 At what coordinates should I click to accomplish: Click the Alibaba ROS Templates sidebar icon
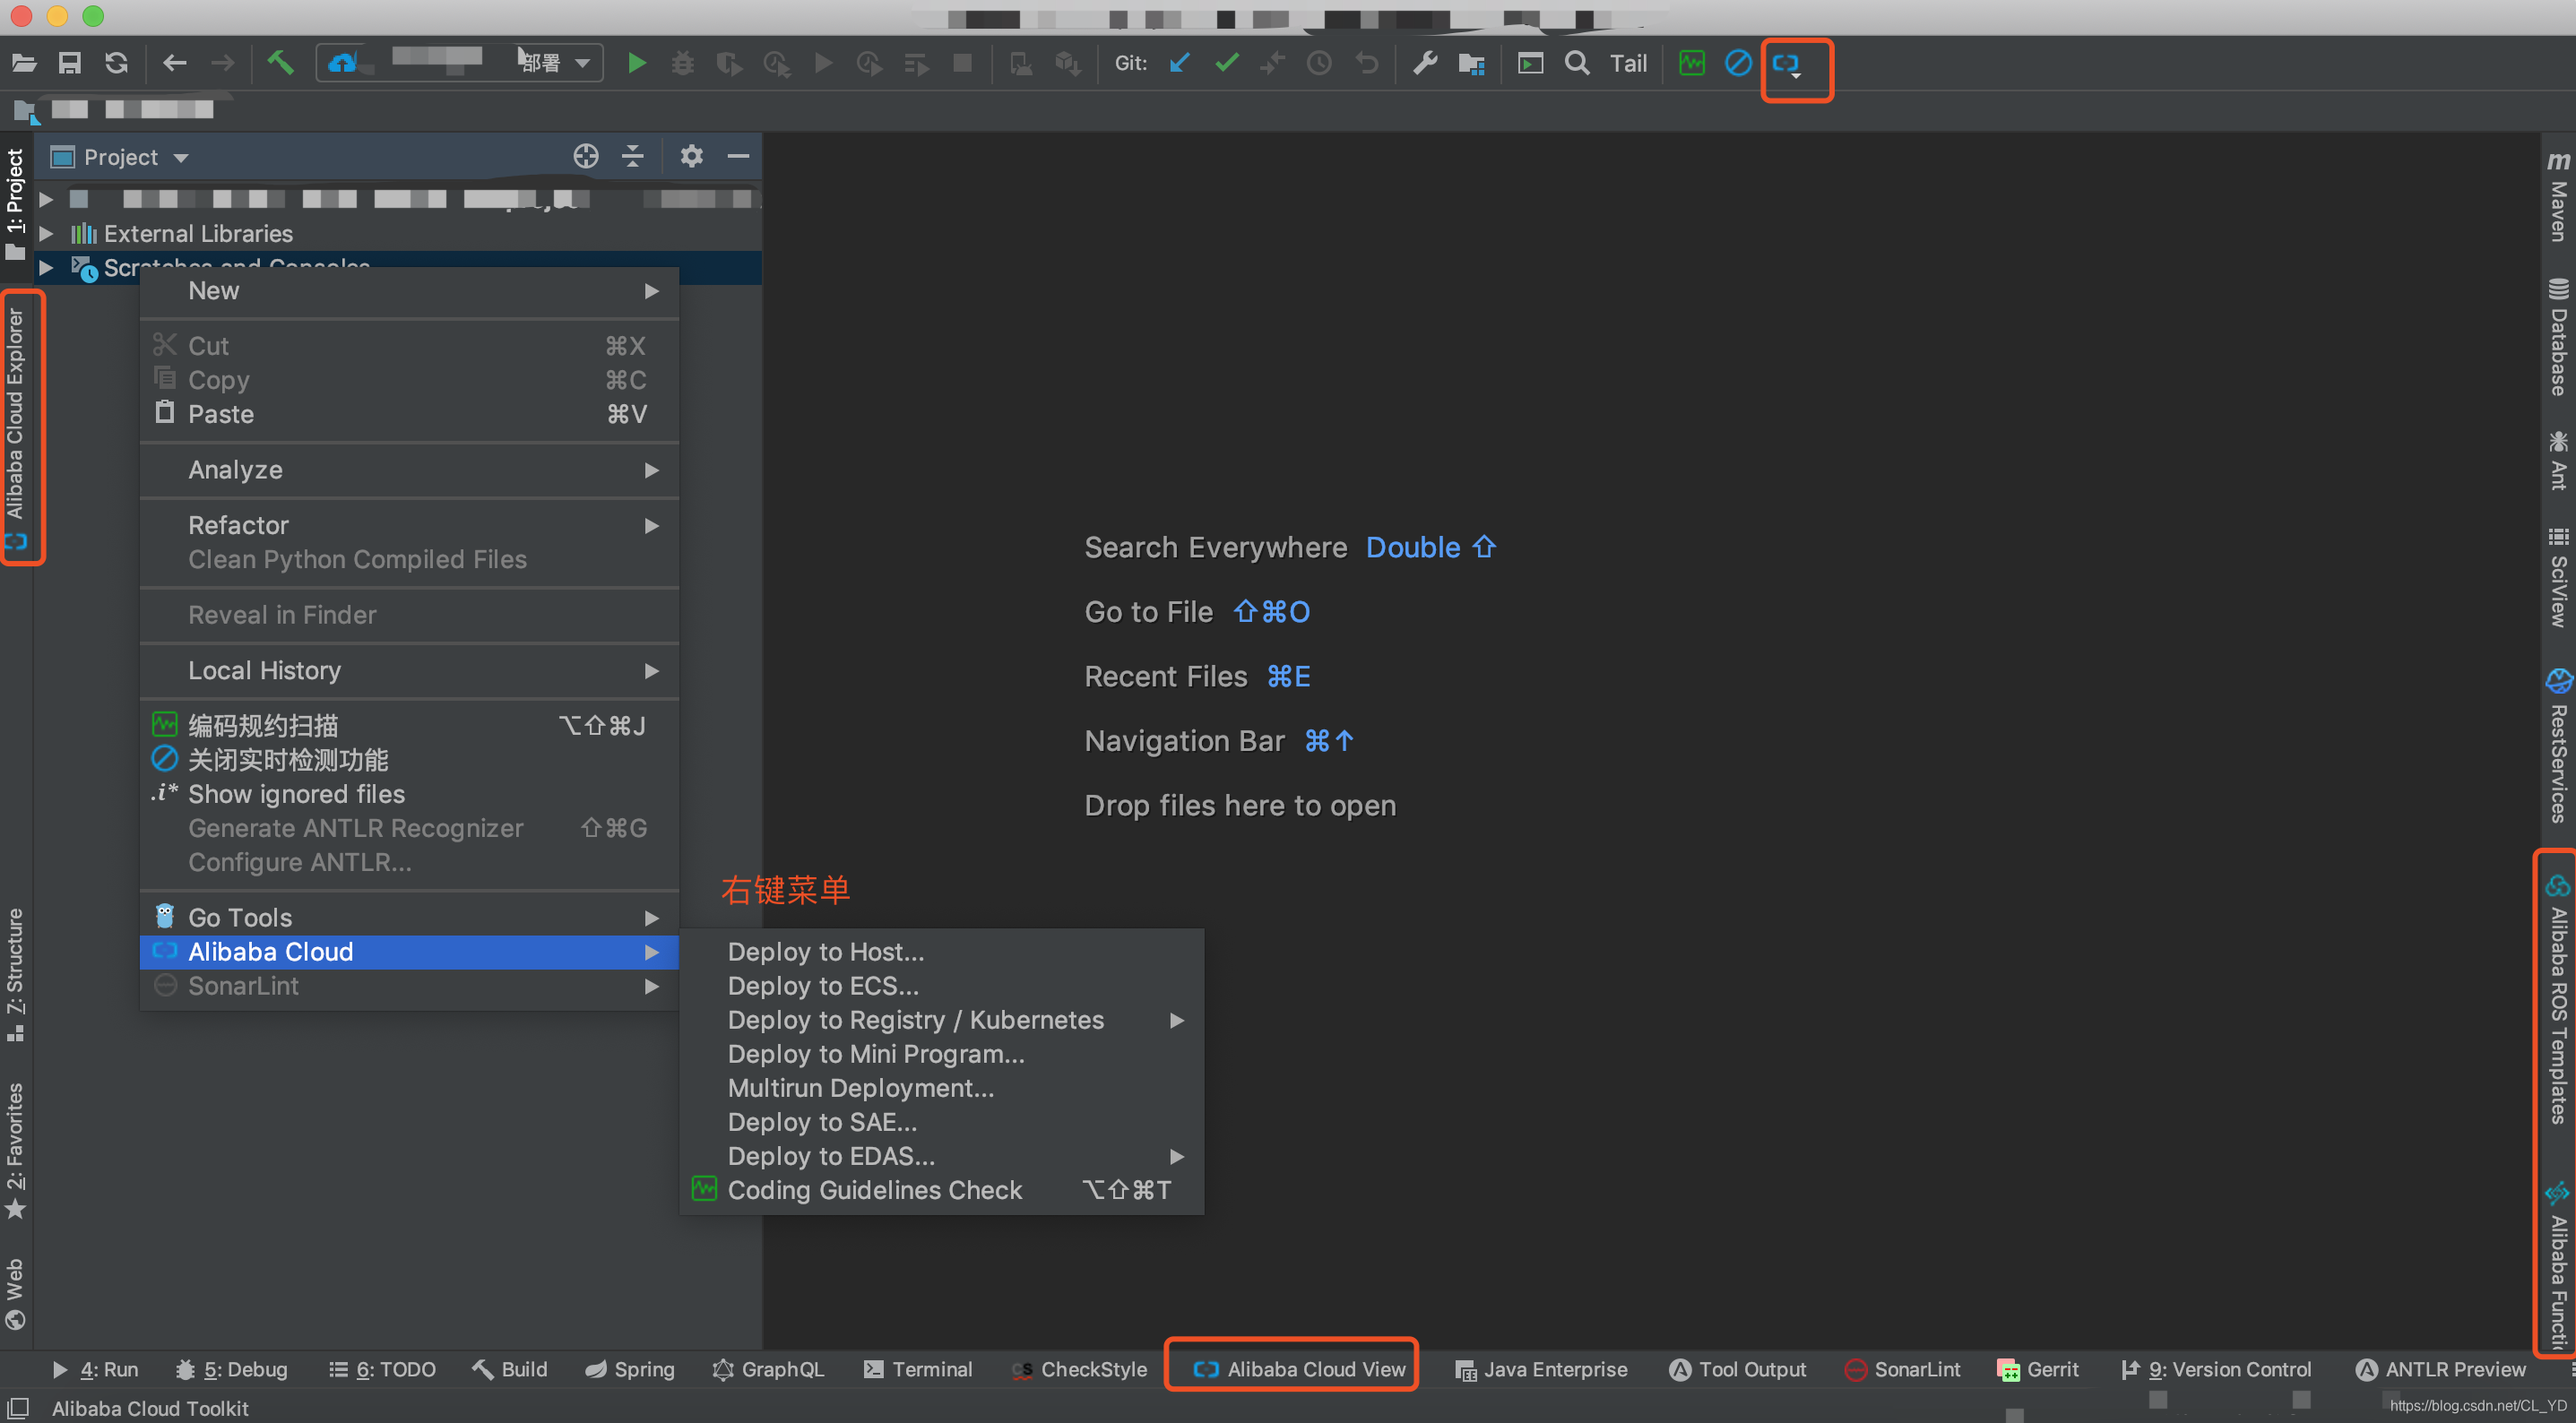tap(2555, 1006)
